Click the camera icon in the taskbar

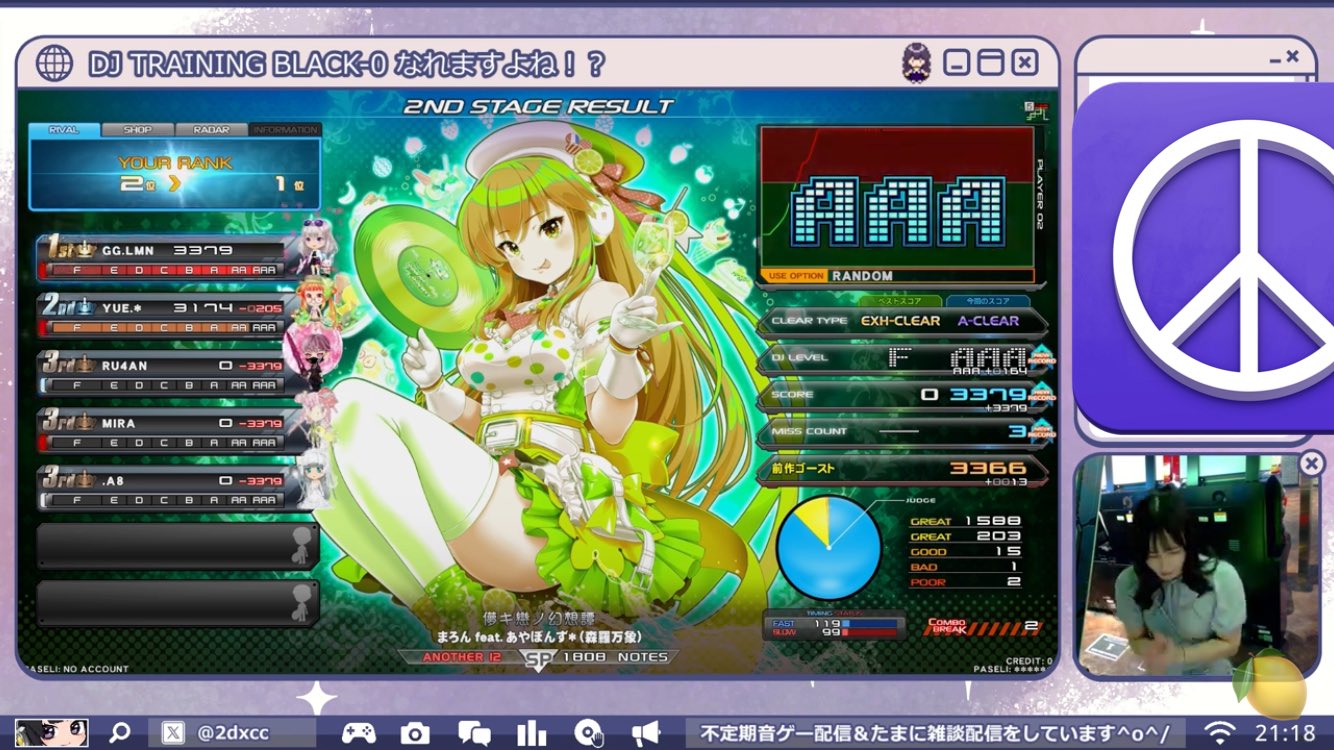pyautogui.click(x=415, y=733)
